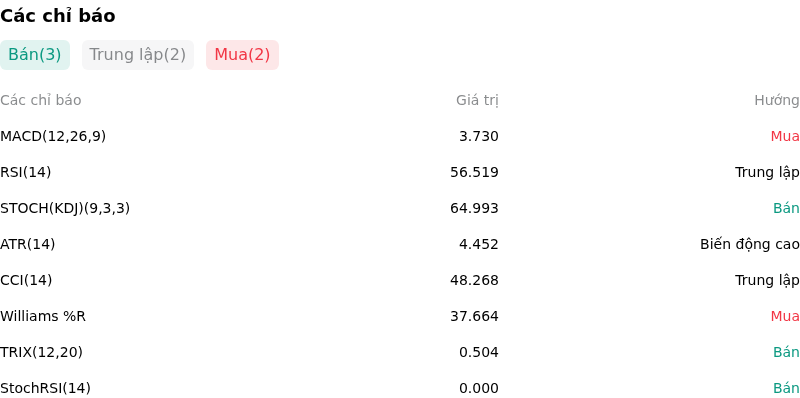
Task: Select the Bán(3) filter chip
Action: point(35,55)
